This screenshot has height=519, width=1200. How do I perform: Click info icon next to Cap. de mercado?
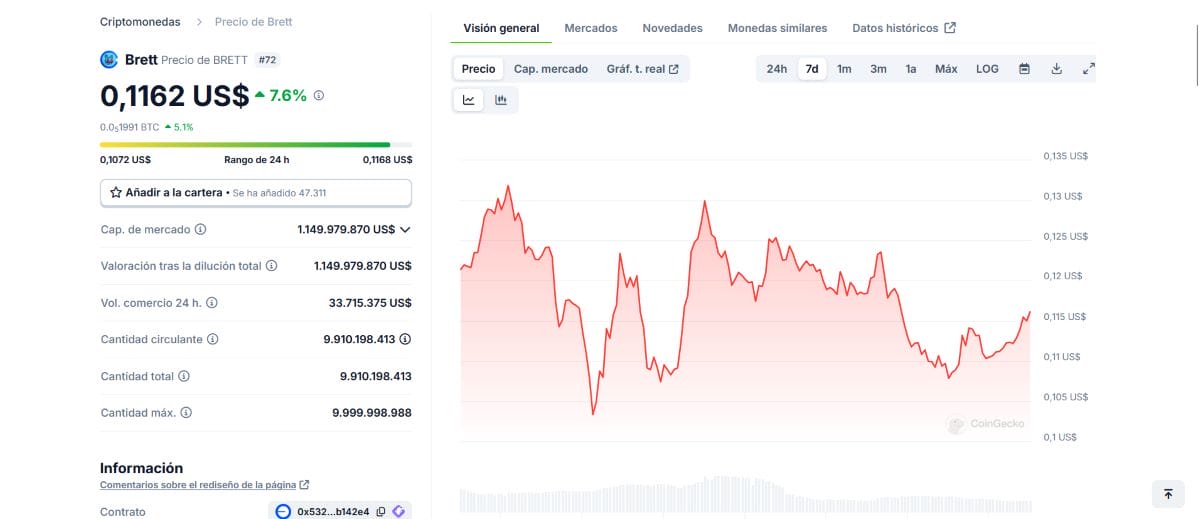pos(200,230)
